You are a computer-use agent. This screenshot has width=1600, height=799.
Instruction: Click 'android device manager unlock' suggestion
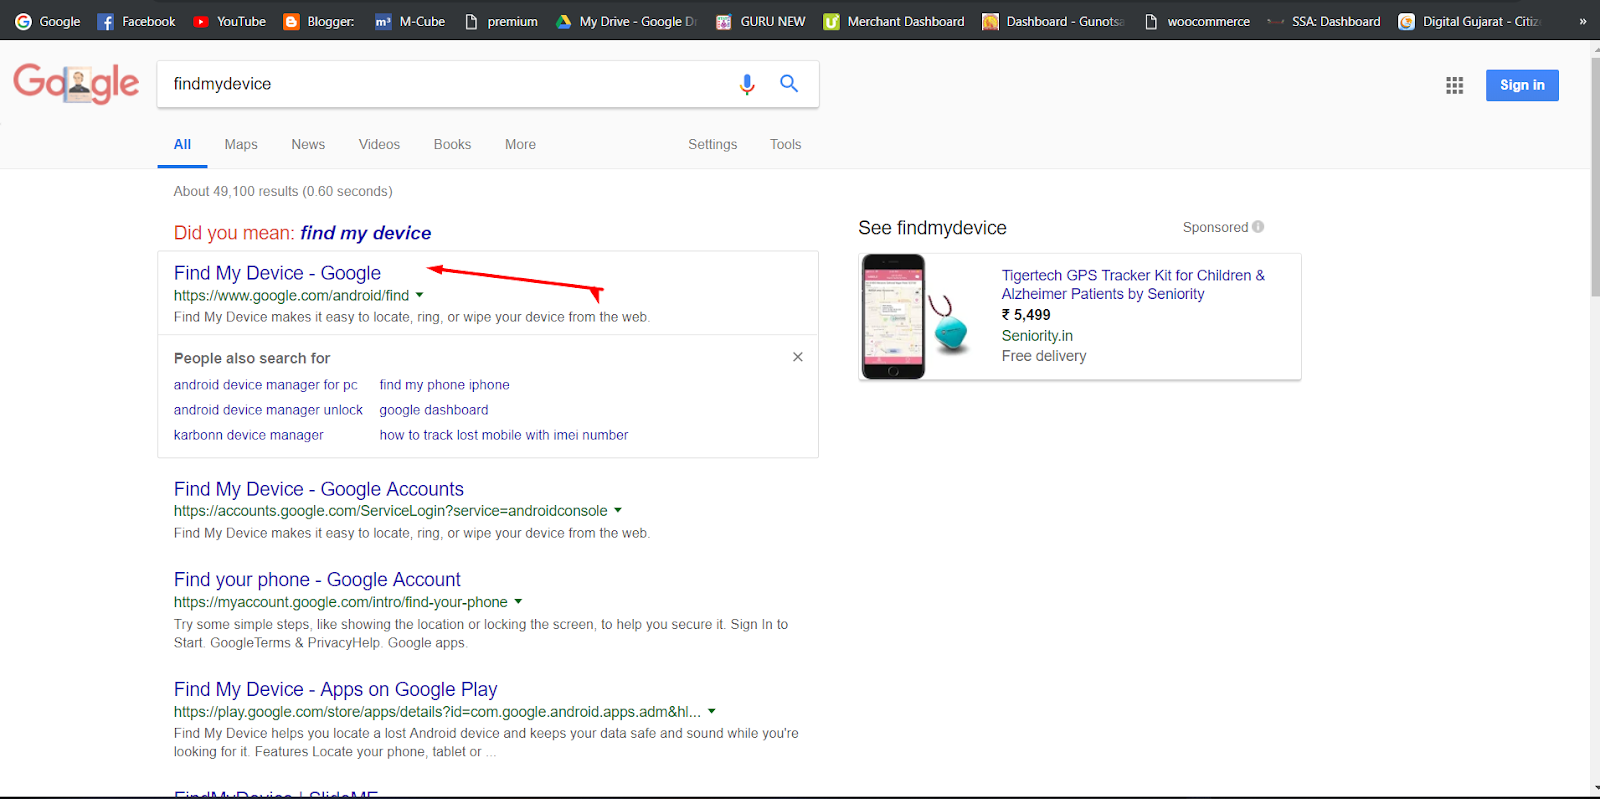268,410
